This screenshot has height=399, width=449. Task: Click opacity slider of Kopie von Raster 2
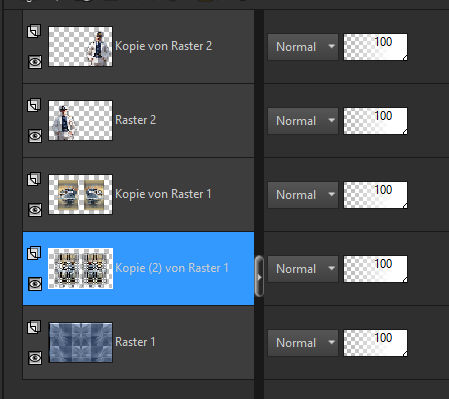pyautogui.click(x=375, y=47)
